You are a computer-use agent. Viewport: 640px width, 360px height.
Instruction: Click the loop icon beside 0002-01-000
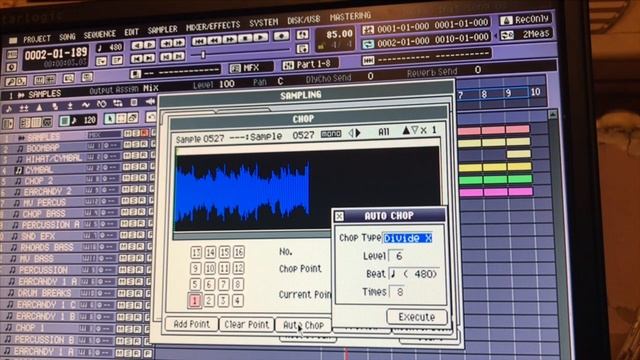[x=368, y=44]
